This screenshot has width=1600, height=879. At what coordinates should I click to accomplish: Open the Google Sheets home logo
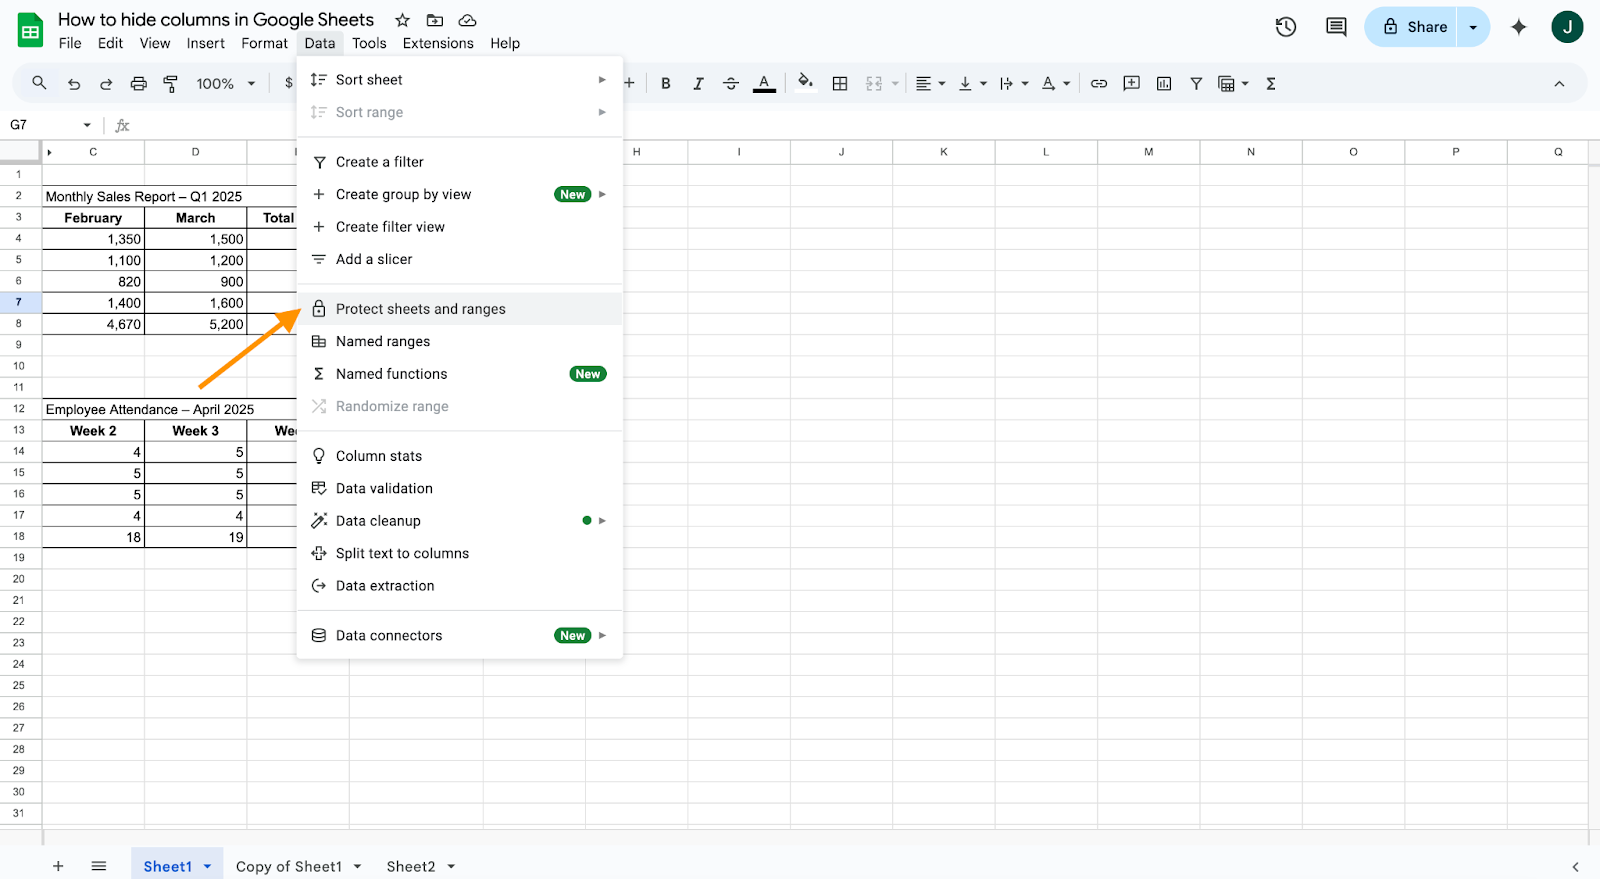click(31, 30)
